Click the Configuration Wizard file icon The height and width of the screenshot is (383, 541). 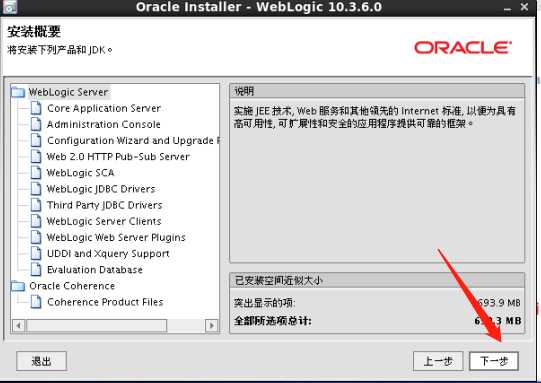[36, 140]
